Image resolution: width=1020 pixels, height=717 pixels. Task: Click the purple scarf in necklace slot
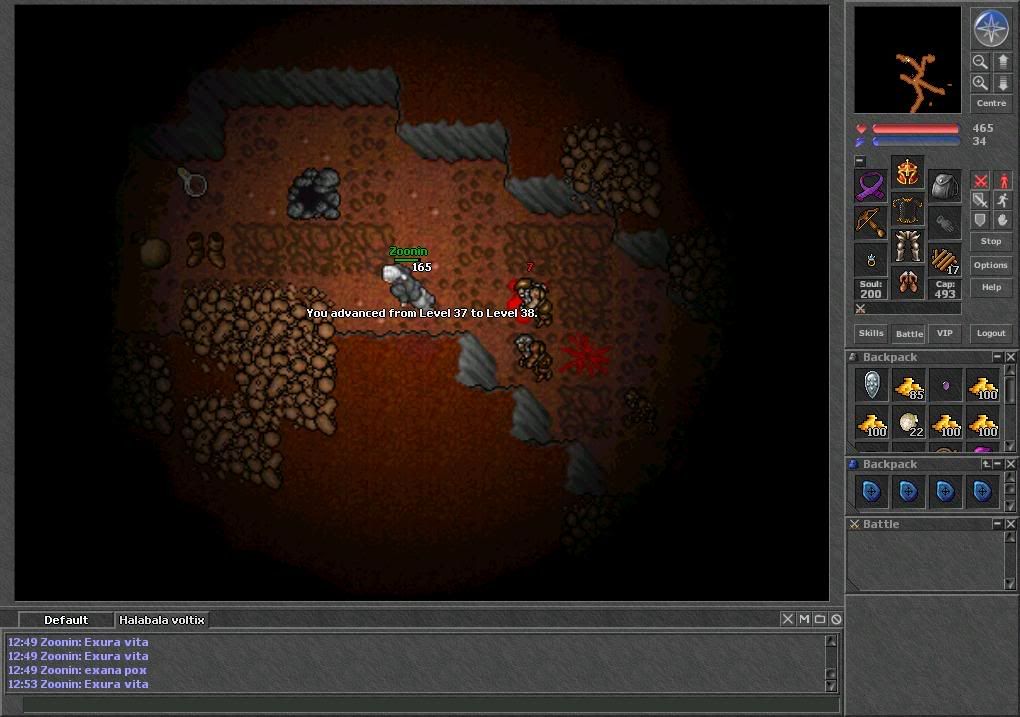[x=870, y=186]
